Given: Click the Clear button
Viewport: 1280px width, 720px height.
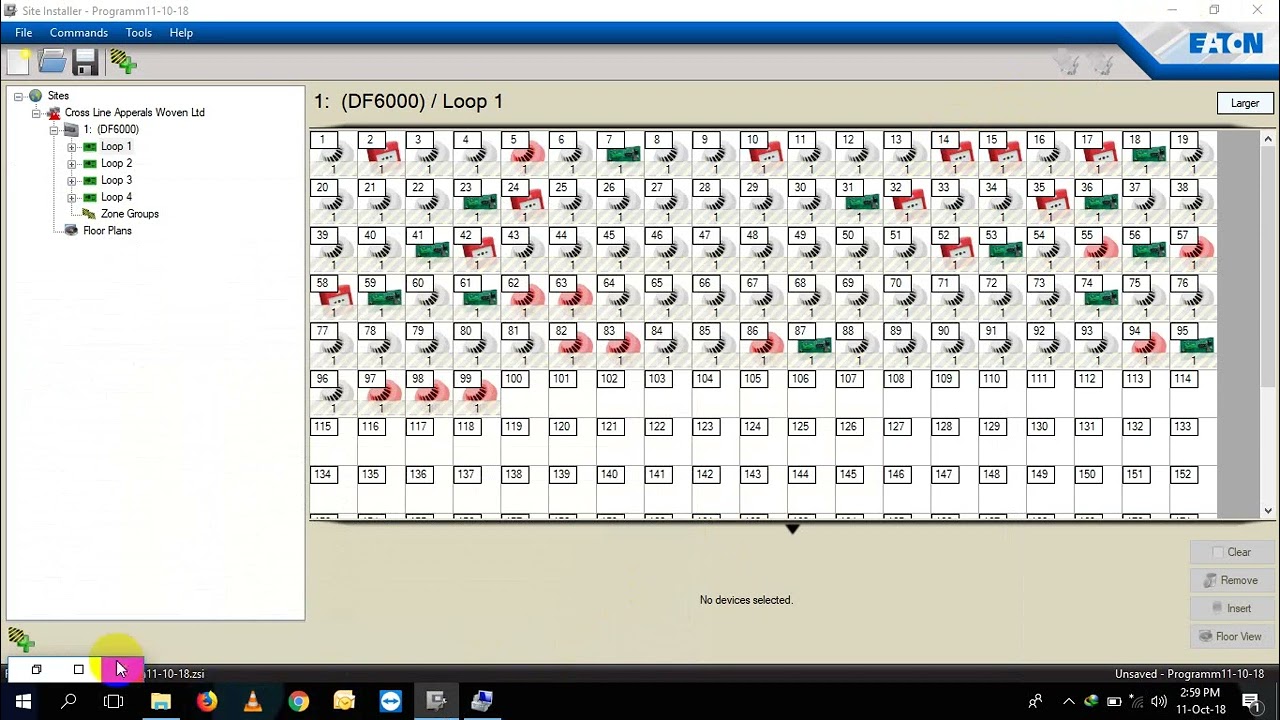Looking at the screenshot, I should click(1230, 552).
